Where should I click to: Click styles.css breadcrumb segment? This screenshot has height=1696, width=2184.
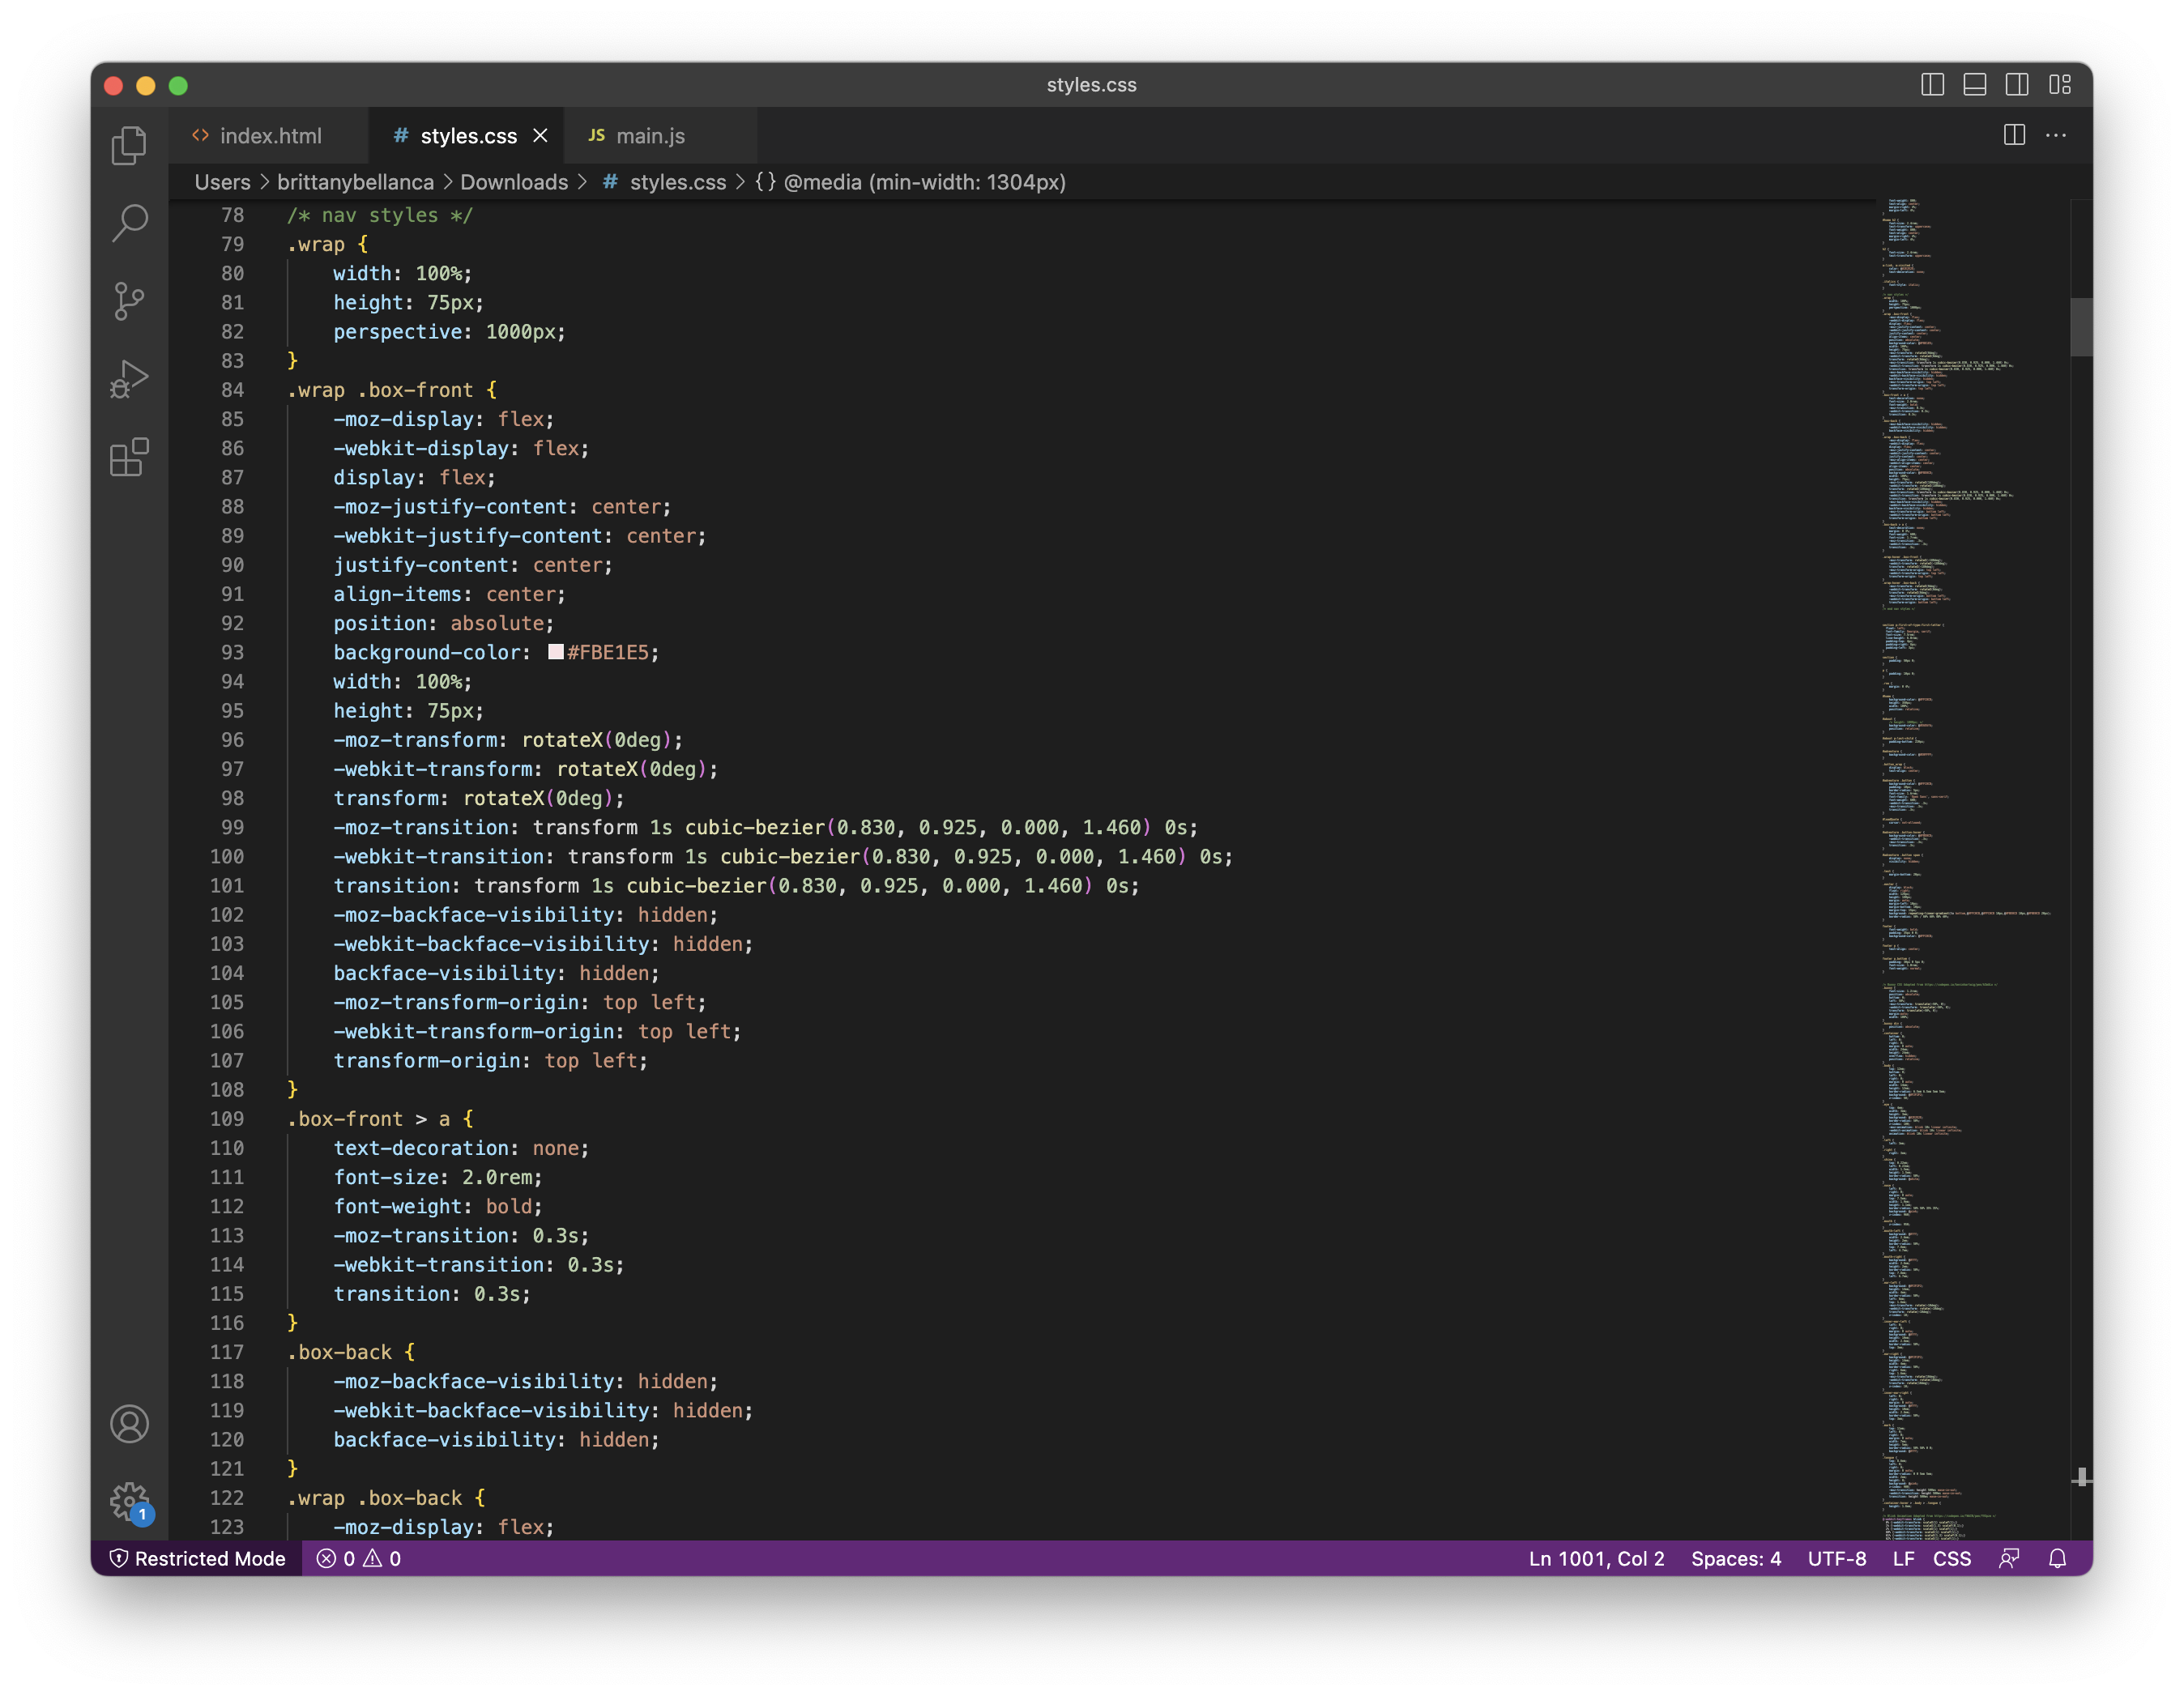(678, 182)
